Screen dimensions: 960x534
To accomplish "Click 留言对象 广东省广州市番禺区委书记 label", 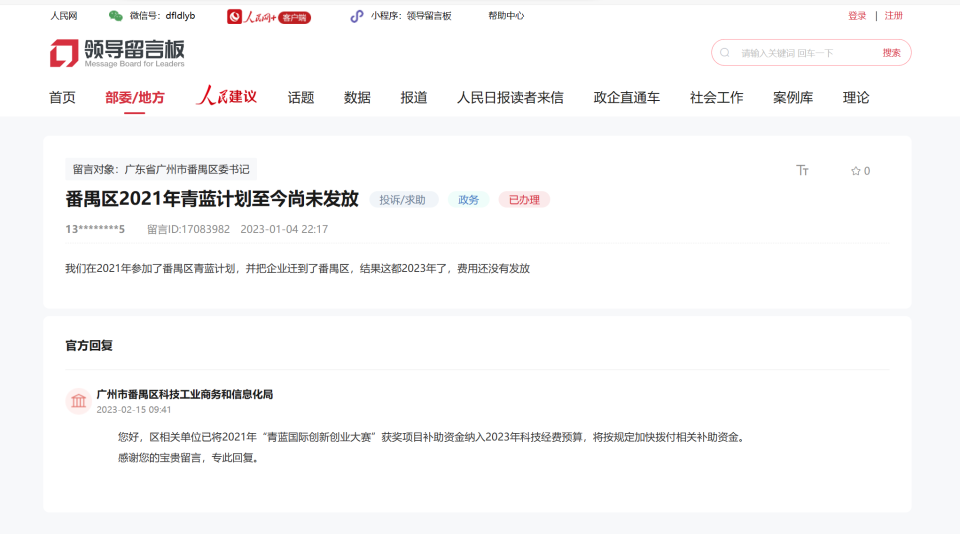I will [x=161, y=169].
